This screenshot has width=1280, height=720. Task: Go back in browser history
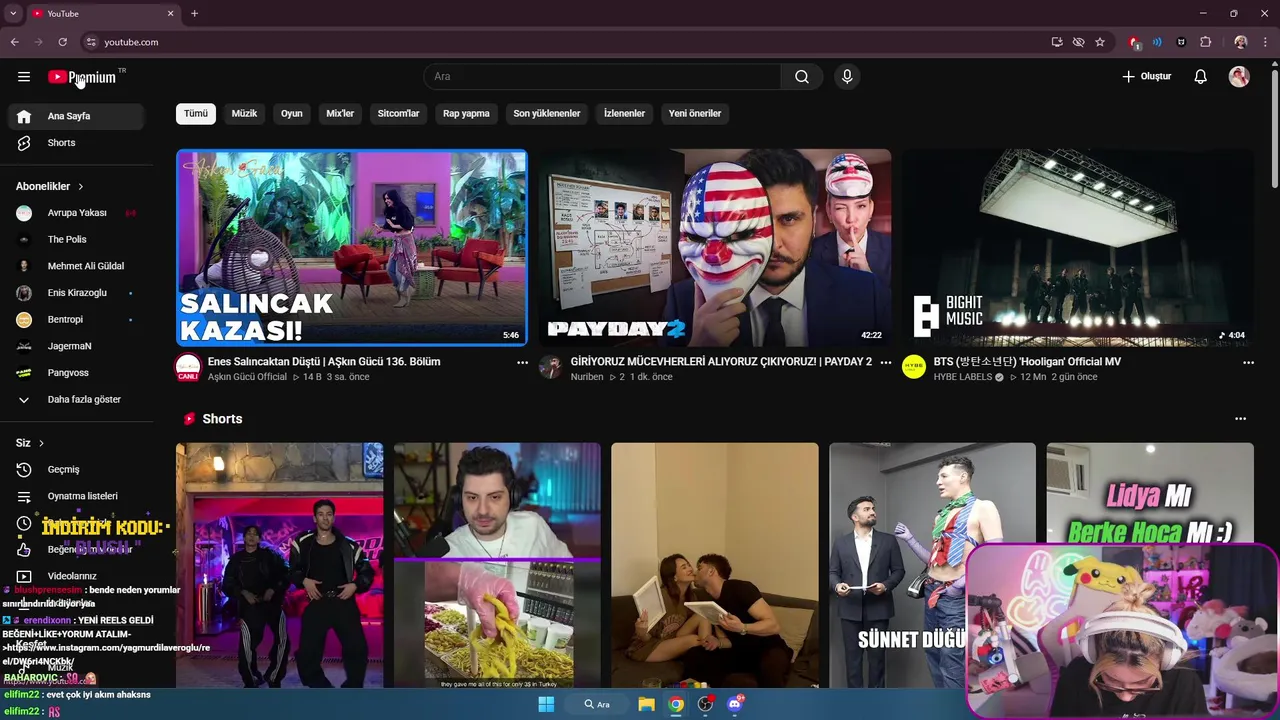coord(15,42)
